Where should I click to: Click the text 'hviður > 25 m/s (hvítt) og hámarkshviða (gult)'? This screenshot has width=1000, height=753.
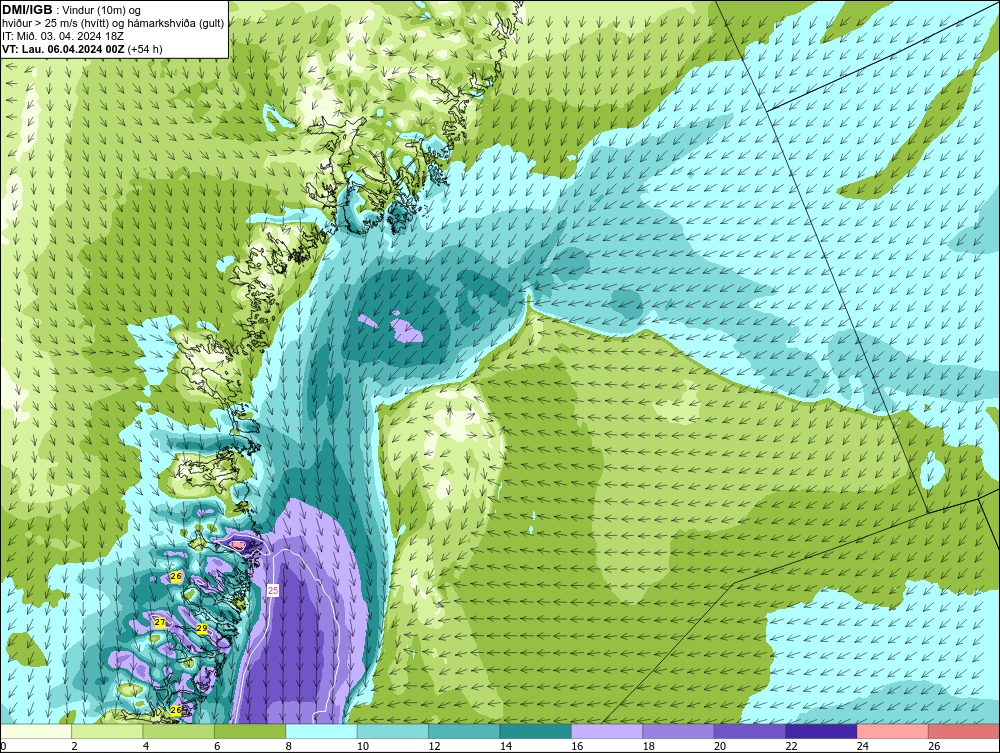click(113, 24)
